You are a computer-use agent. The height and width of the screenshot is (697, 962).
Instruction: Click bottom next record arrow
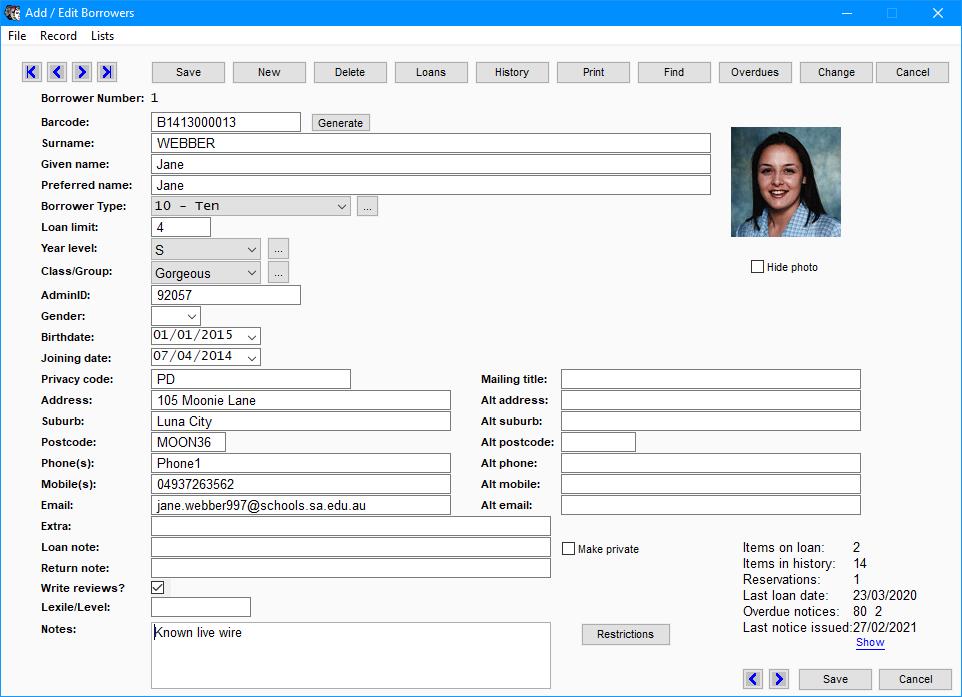778,679
